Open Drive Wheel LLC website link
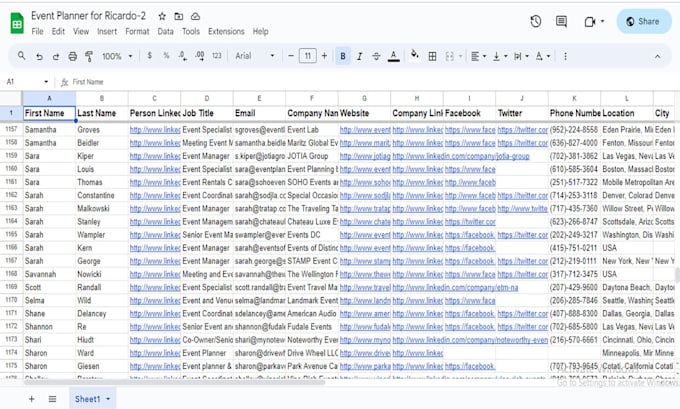 pyautogui.click(x=365, y=353)
